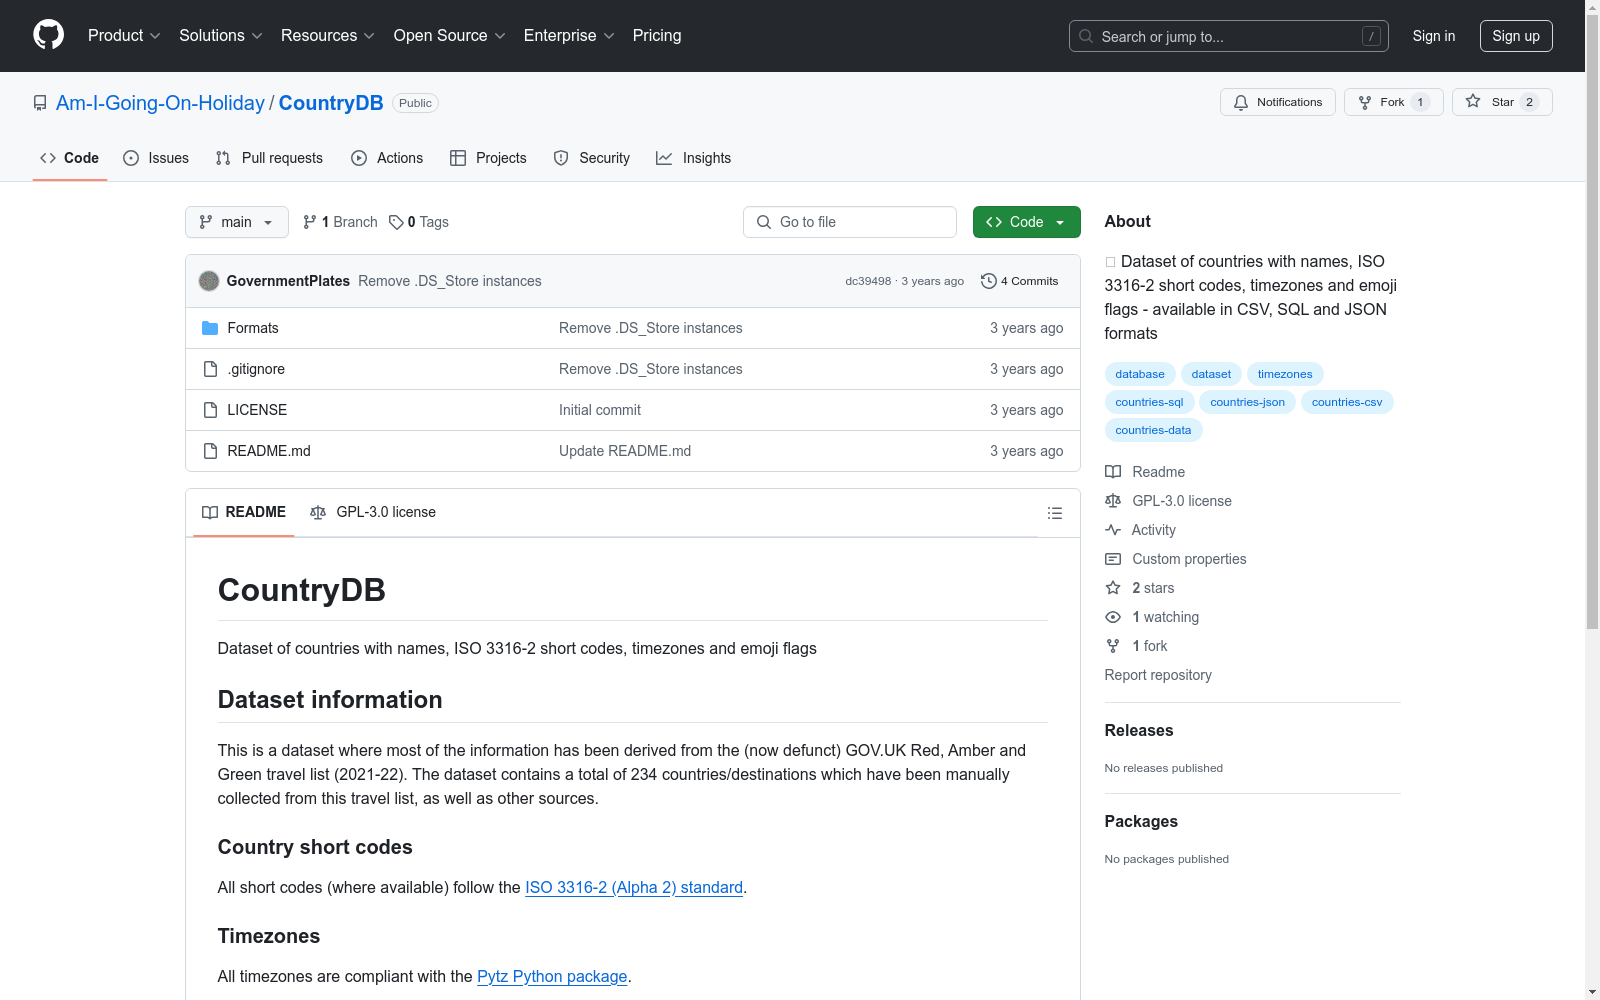Open the green Code dropdown button
Screen dimensions: 1600x1000
point(1026,222)
